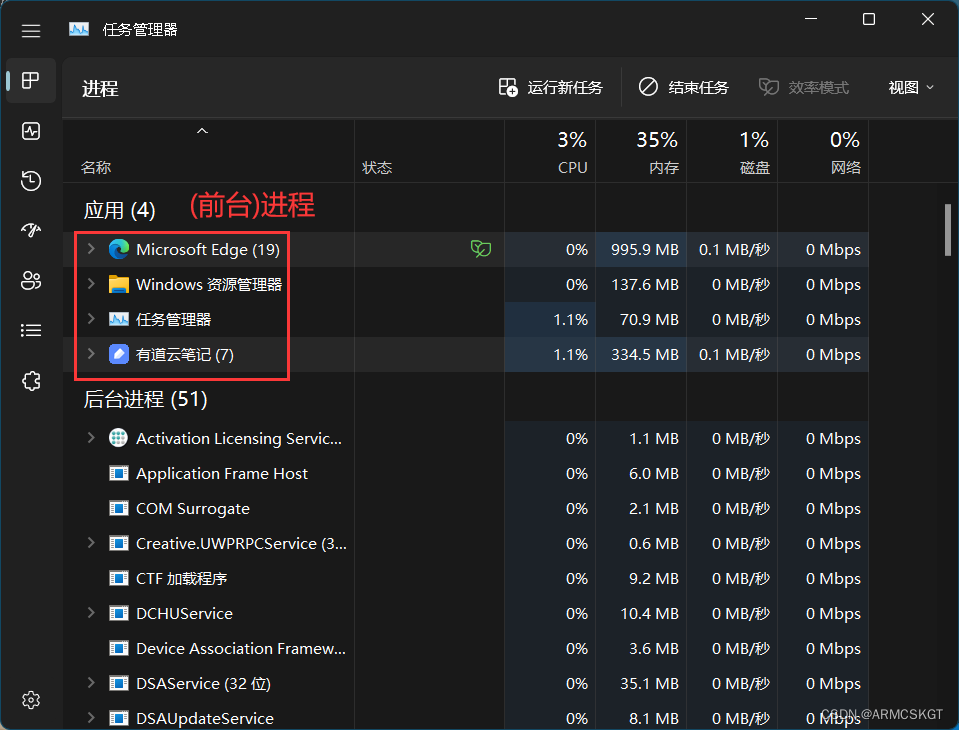Expand the Windows 资源管理器 process group

coord(91,283)
